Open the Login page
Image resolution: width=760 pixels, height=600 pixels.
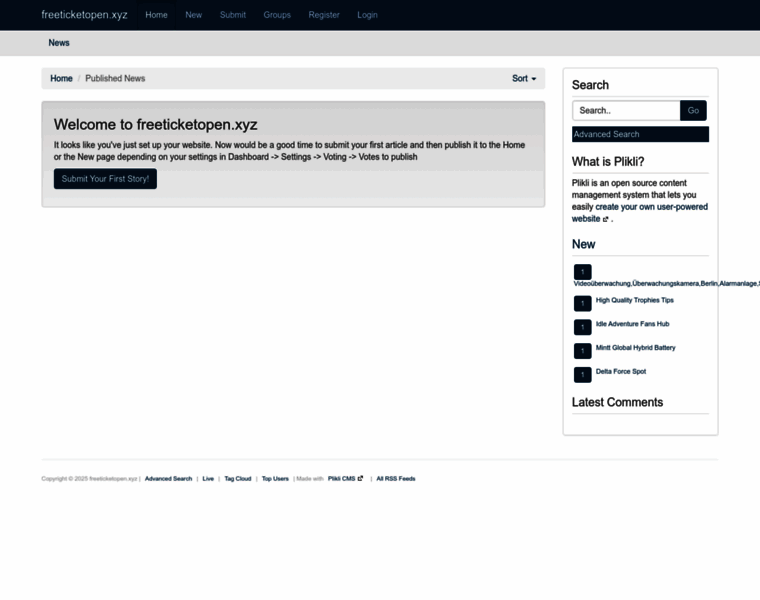367,15
